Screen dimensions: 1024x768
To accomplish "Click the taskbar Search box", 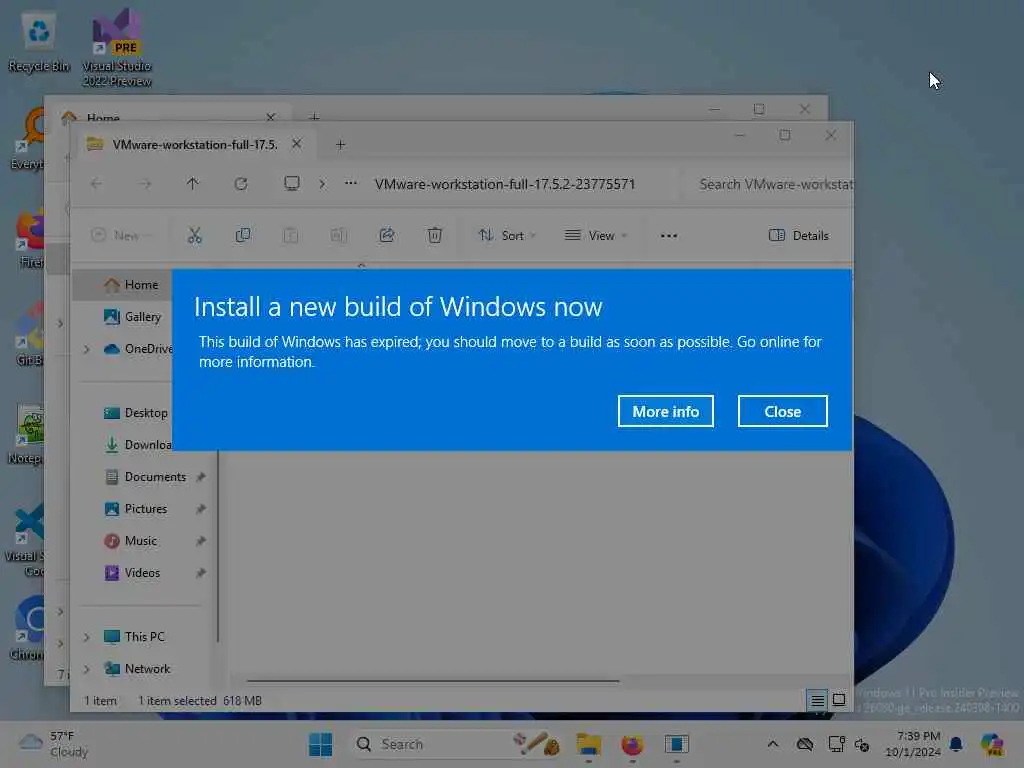I will click(457, 744).
